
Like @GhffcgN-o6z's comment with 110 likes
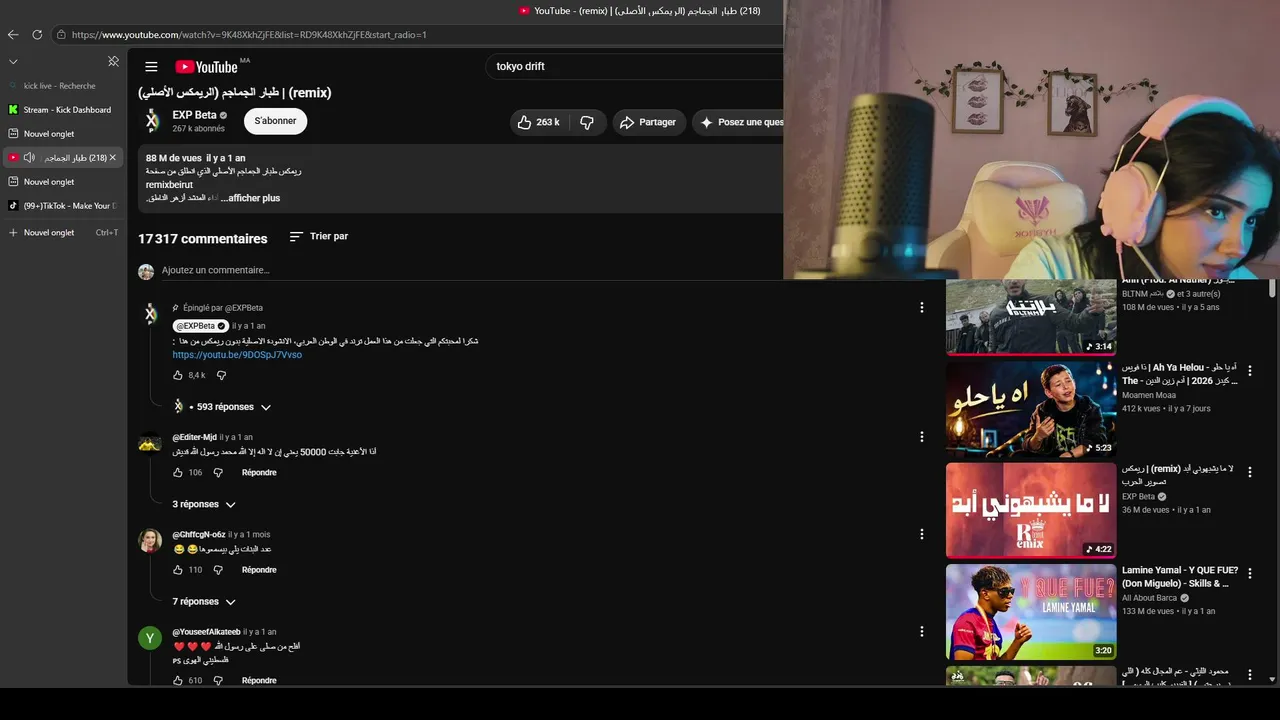178,570
